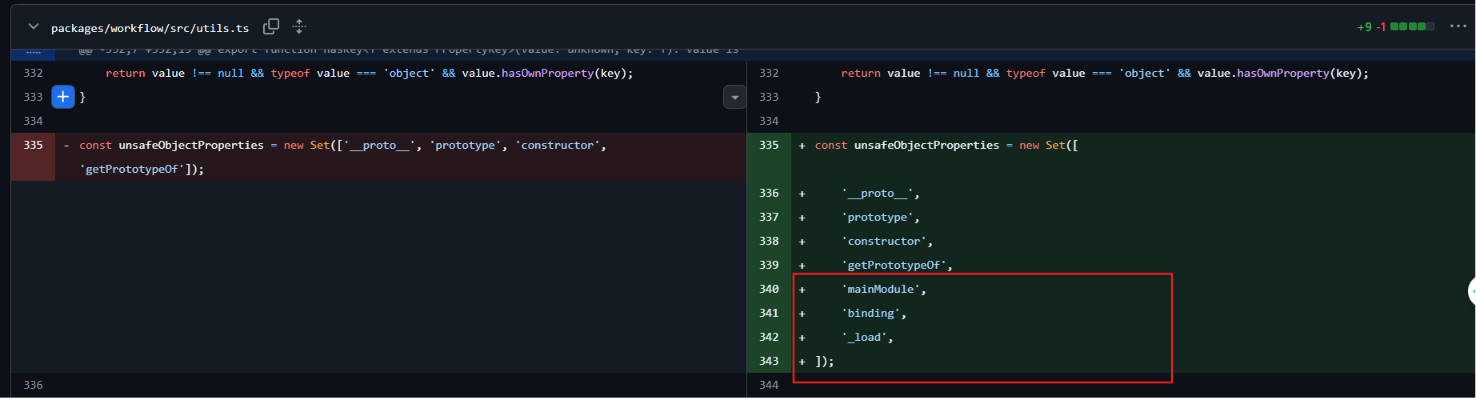Collapse the utils.ts file diff
1476x398 pixels.
(34, 27)
